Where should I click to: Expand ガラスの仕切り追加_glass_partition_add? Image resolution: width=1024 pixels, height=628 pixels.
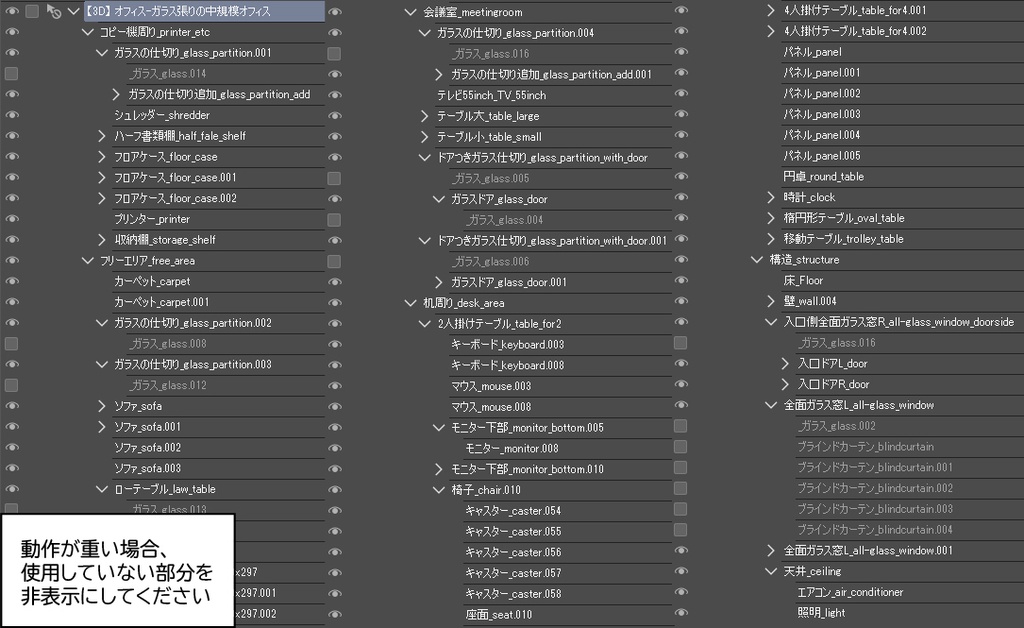[116, 94]
